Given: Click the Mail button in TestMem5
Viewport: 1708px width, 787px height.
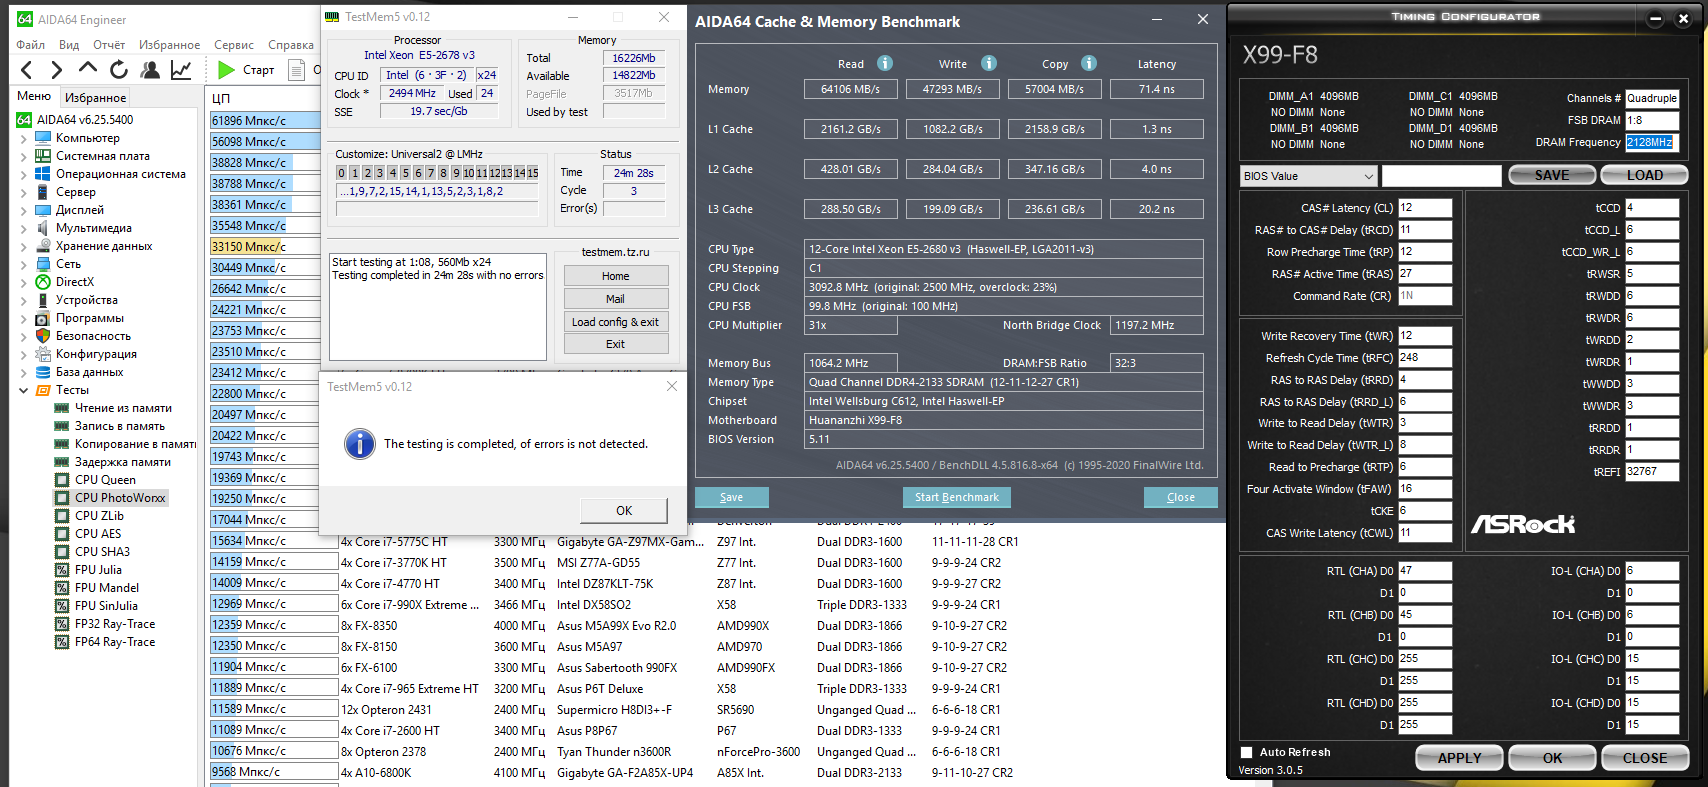Looking at the screenshot, I should click(x=616, y=299).
